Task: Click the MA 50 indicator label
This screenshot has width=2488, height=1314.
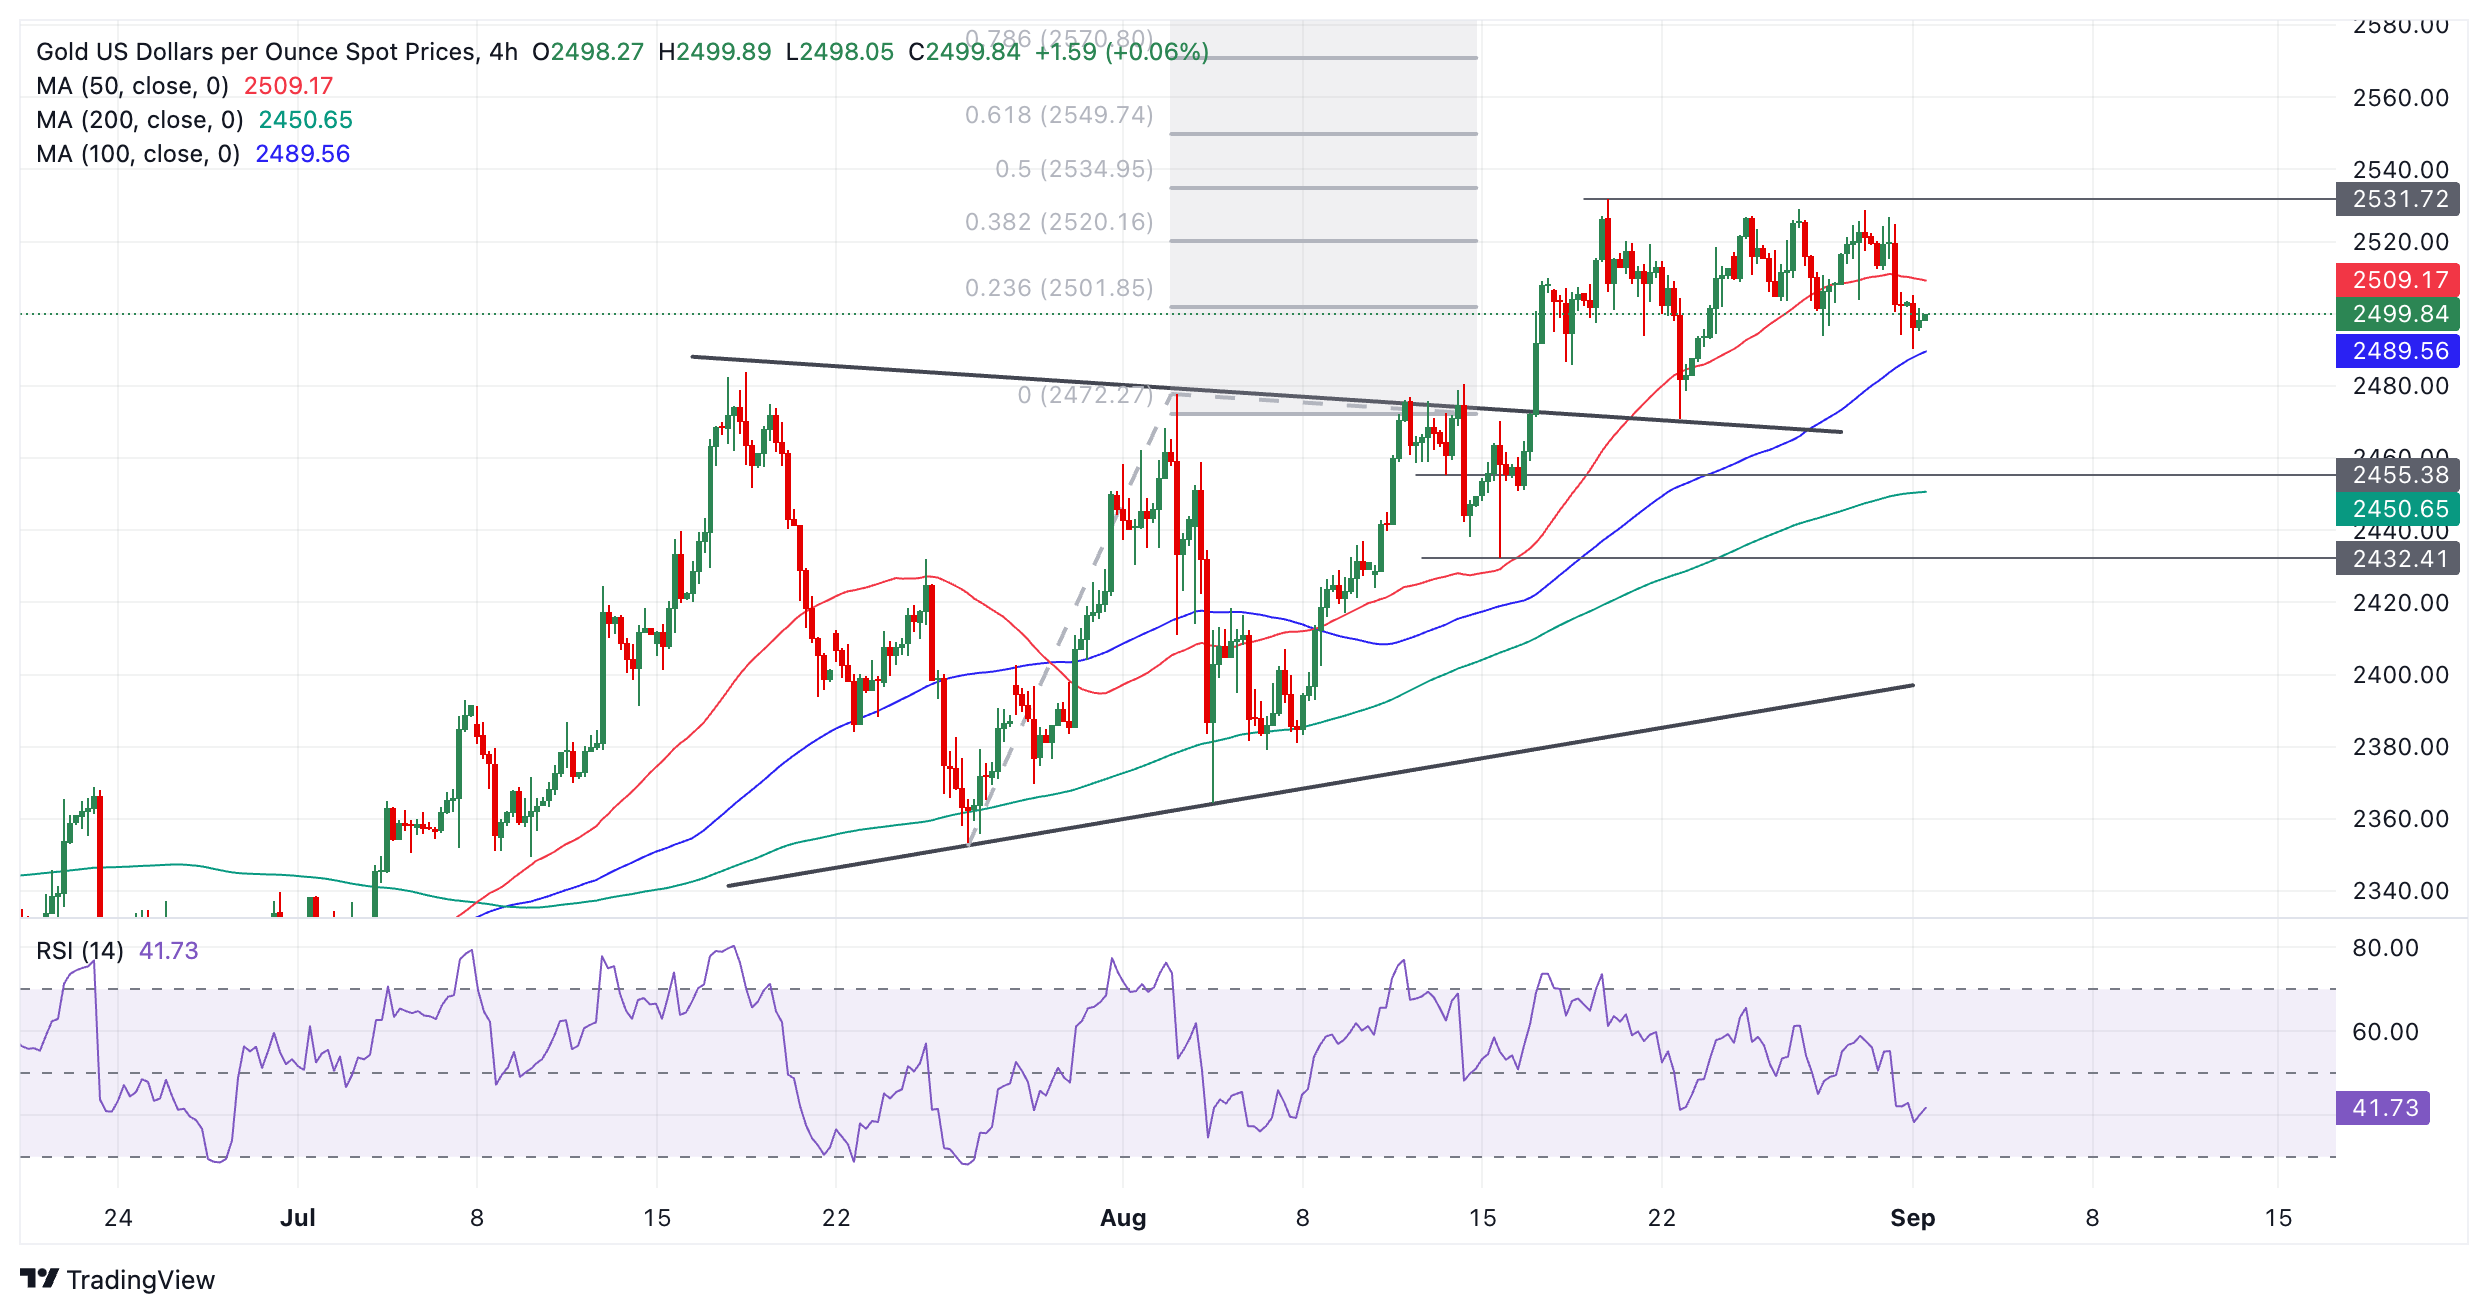Action: click(x=132, y=86)
